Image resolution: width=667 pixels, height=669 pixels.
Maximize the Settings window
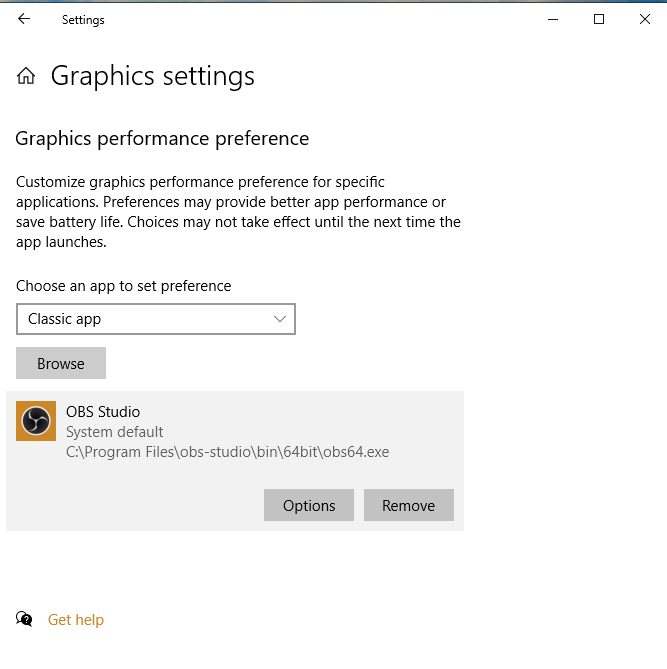(x=599, y=19)
